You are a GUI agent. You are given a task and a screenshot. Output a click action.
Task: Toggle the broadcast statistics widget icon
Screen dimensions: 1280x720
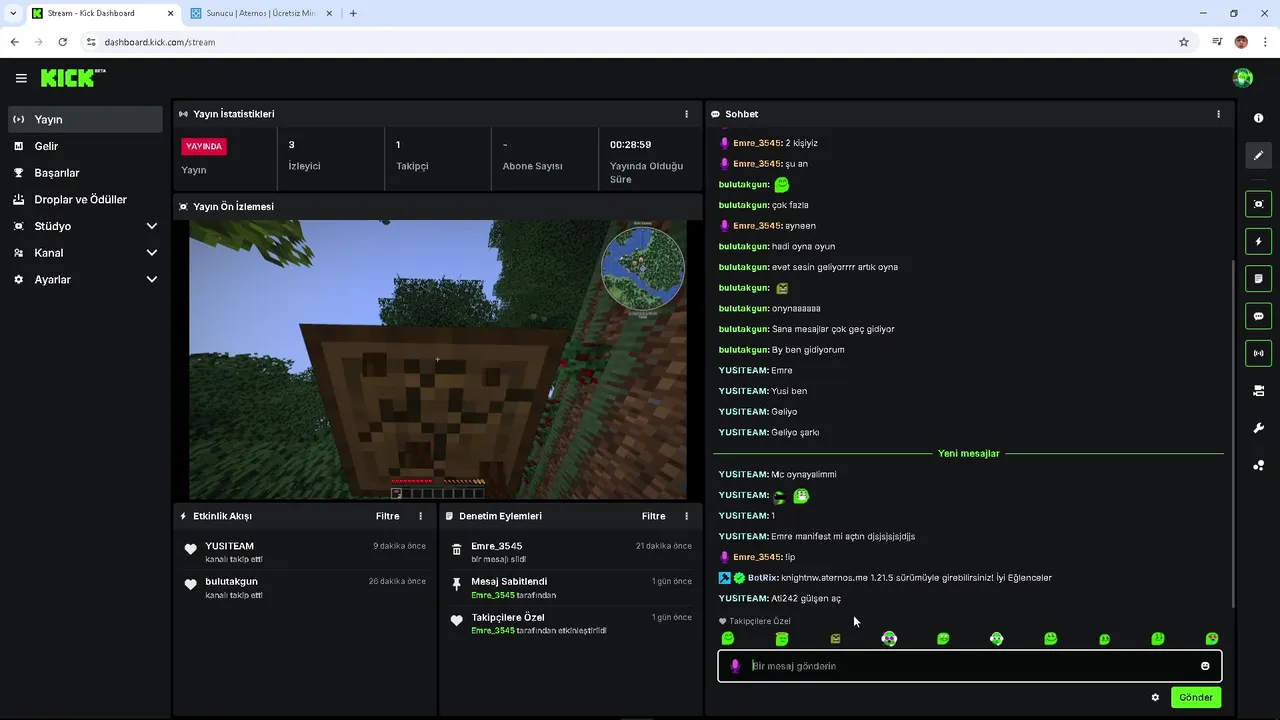[x=1258, y=353]
